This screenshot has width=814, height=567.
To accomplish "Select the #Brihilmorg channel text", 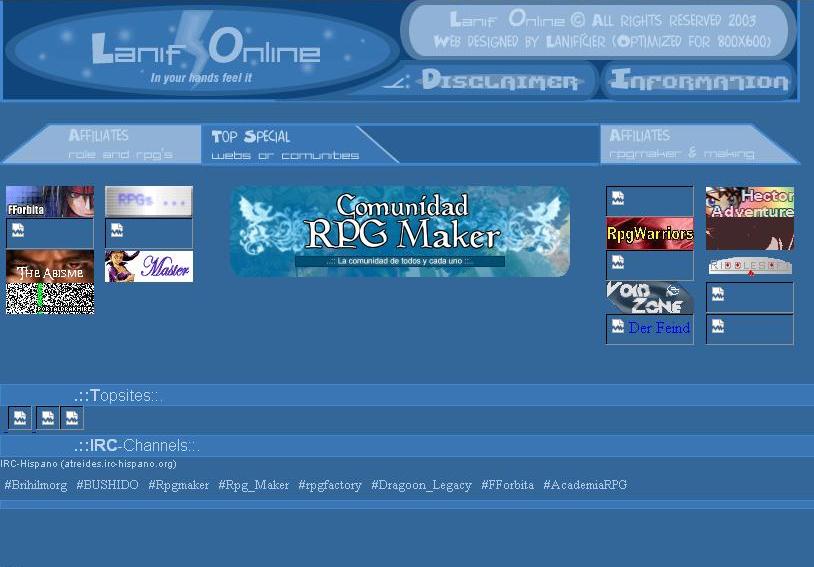I will tap(36, 485).
